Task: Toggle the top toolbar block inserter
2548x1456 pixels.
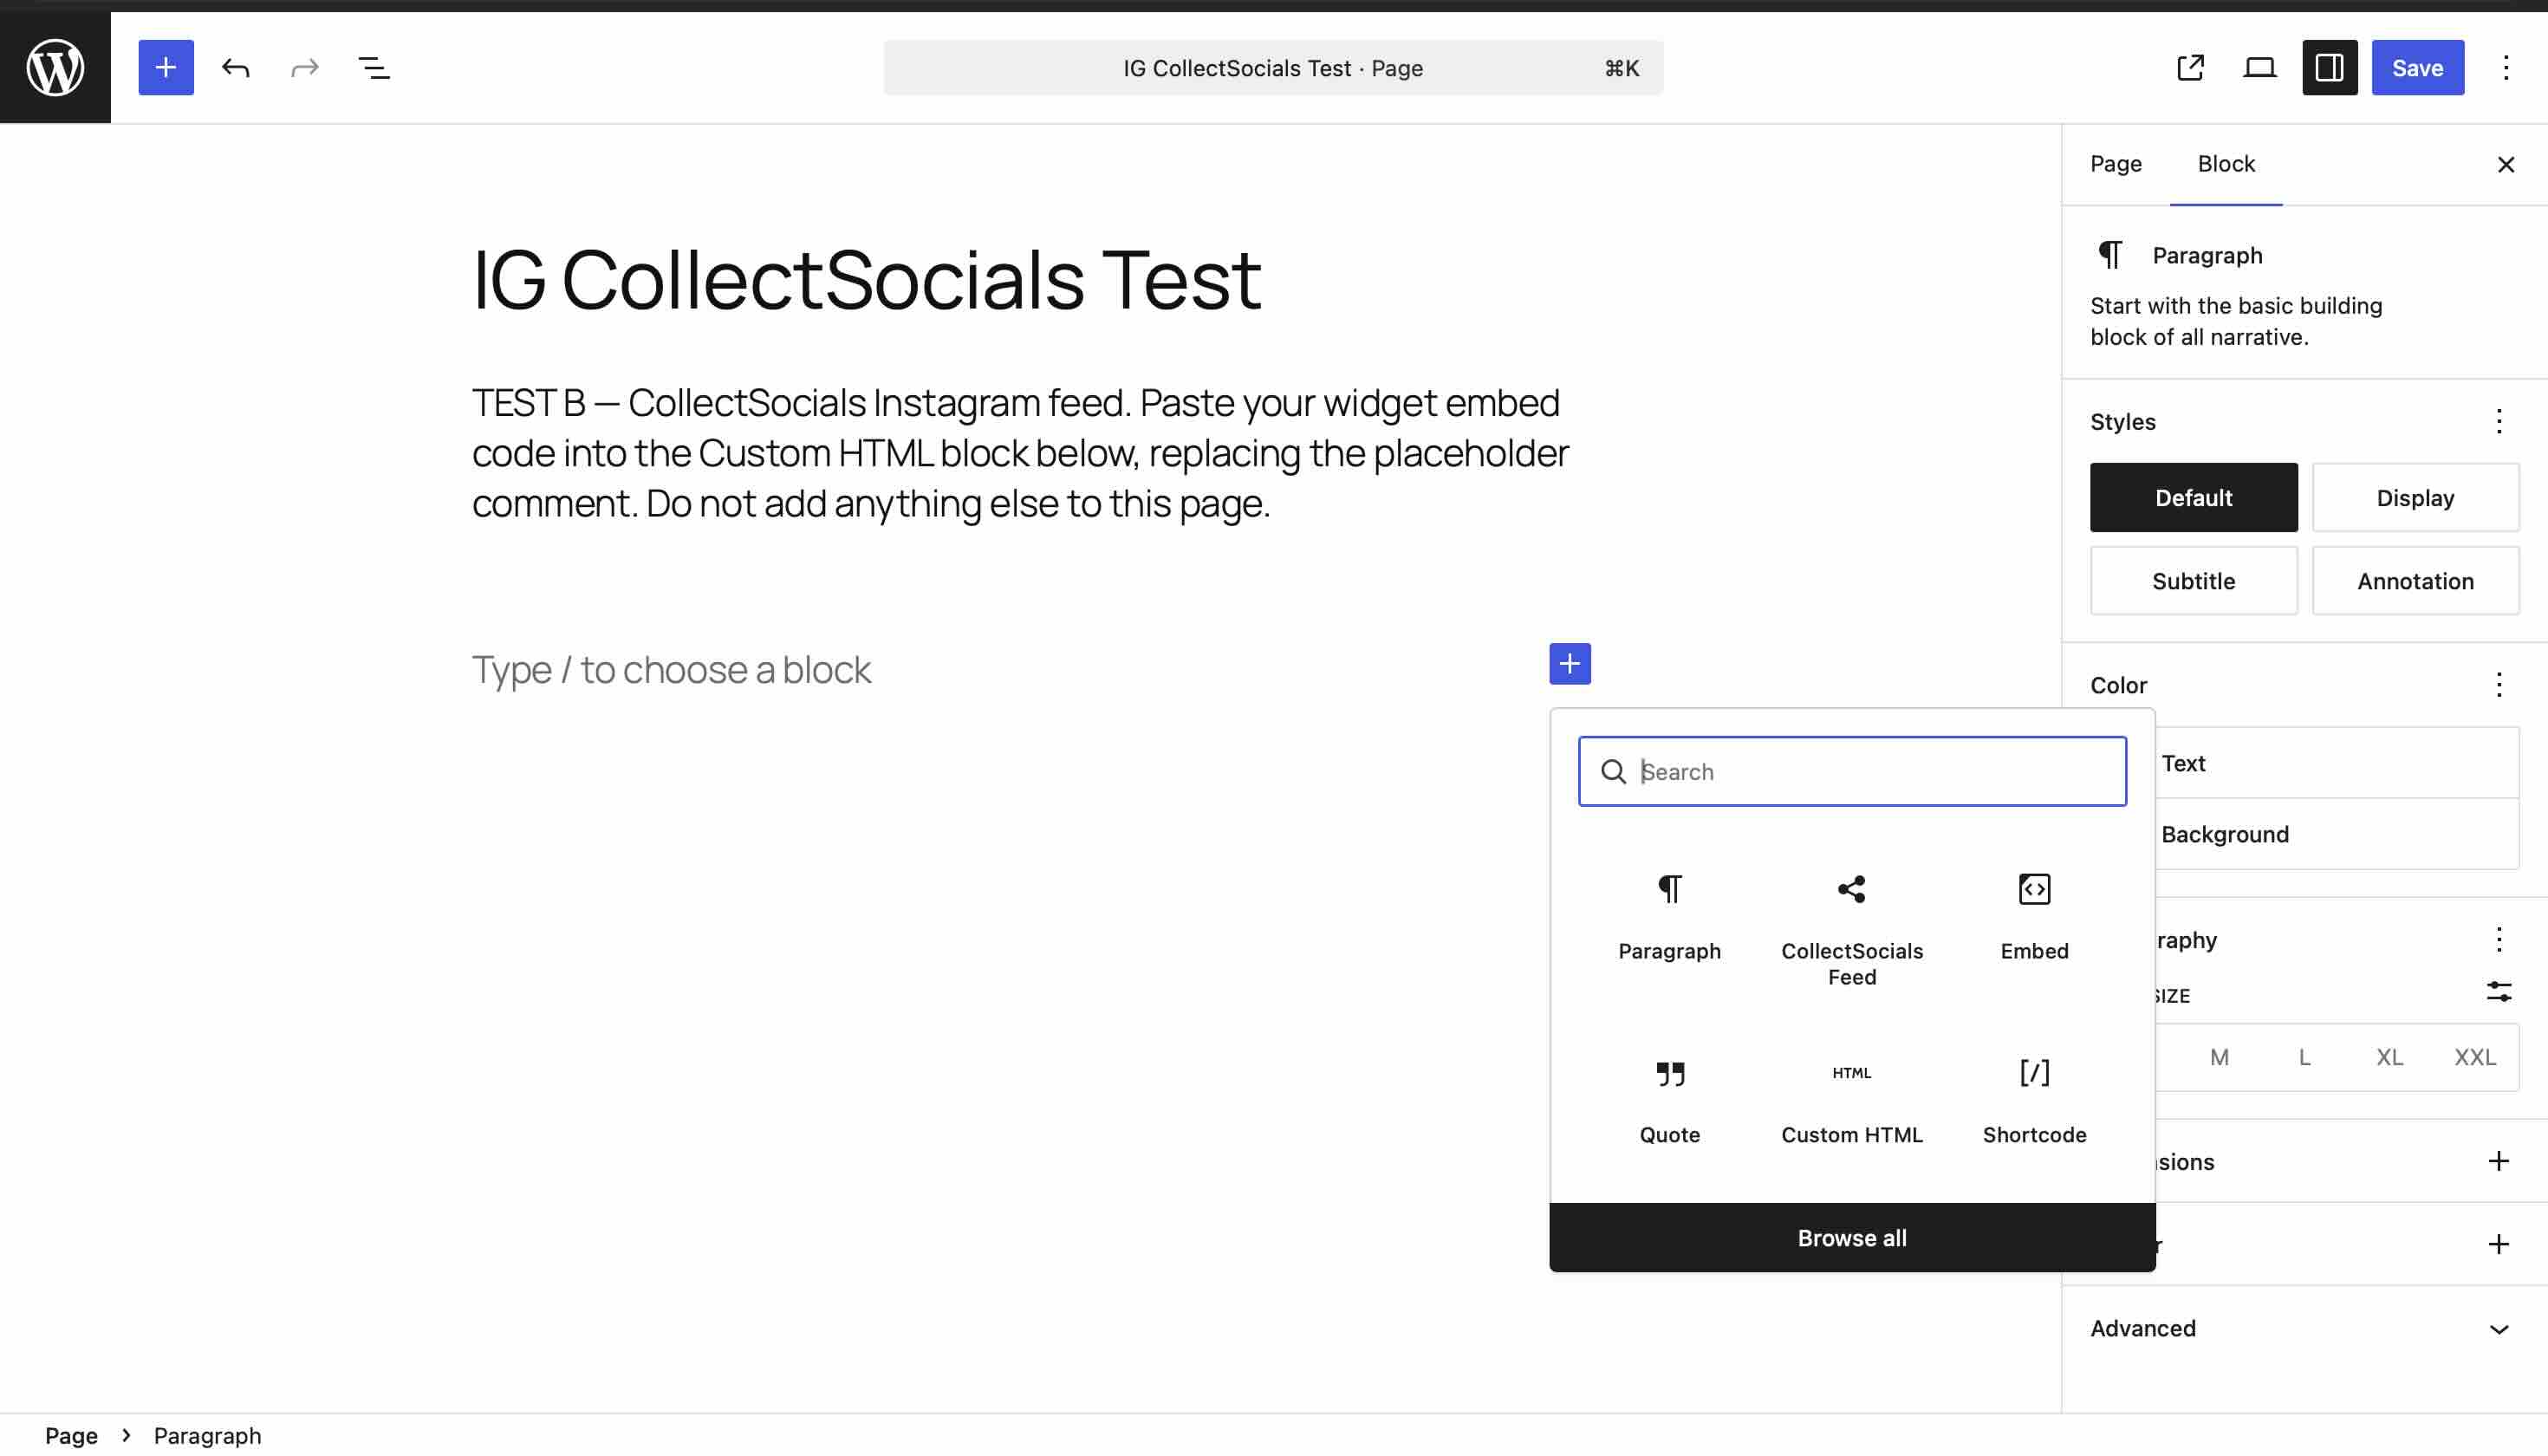Action: coord(166,67)
